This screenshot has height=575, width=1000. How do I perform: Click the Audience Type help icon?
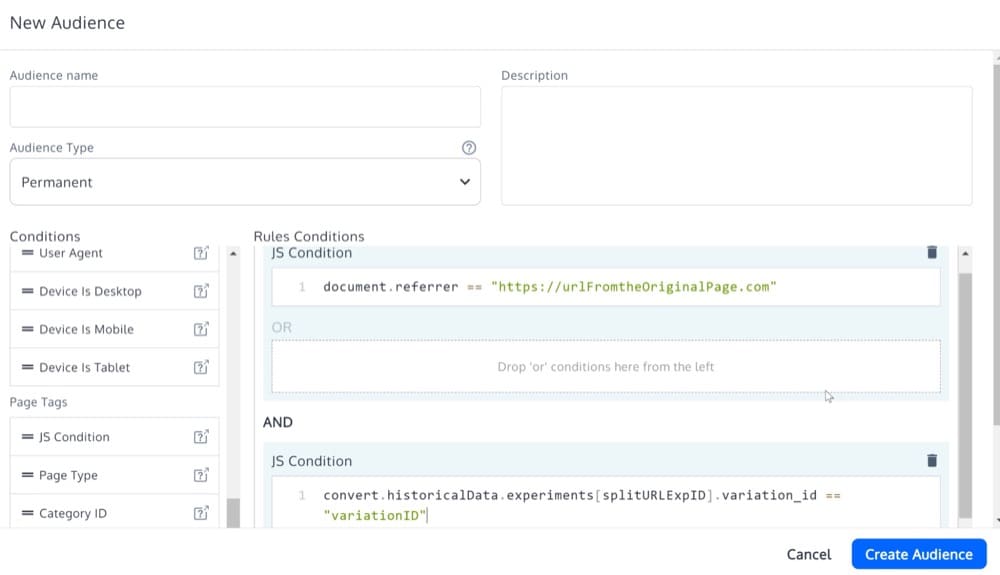(469, 148)
